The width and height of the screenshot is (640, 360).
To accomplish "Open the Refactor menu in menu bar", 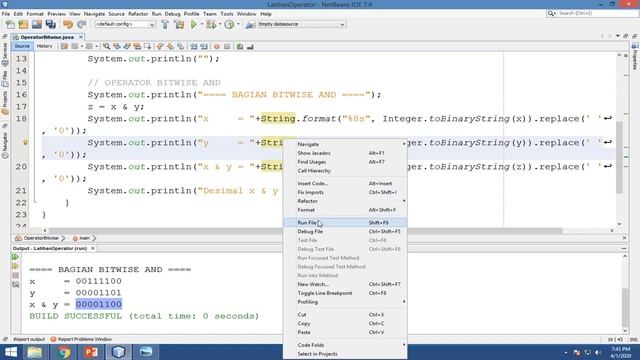I will 138,14.
